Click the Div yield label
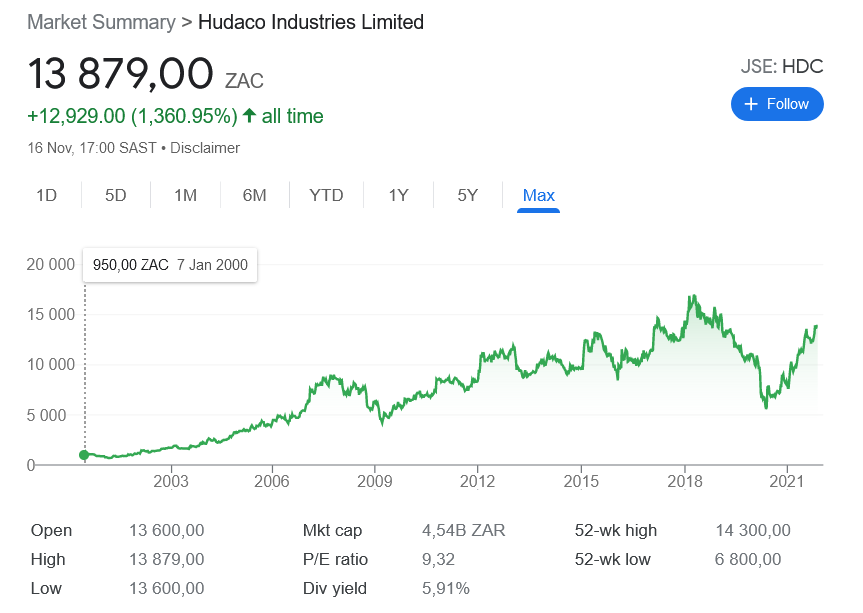This screenshot has width=863, height=613. pyautogui.click(x=335, y=589)
